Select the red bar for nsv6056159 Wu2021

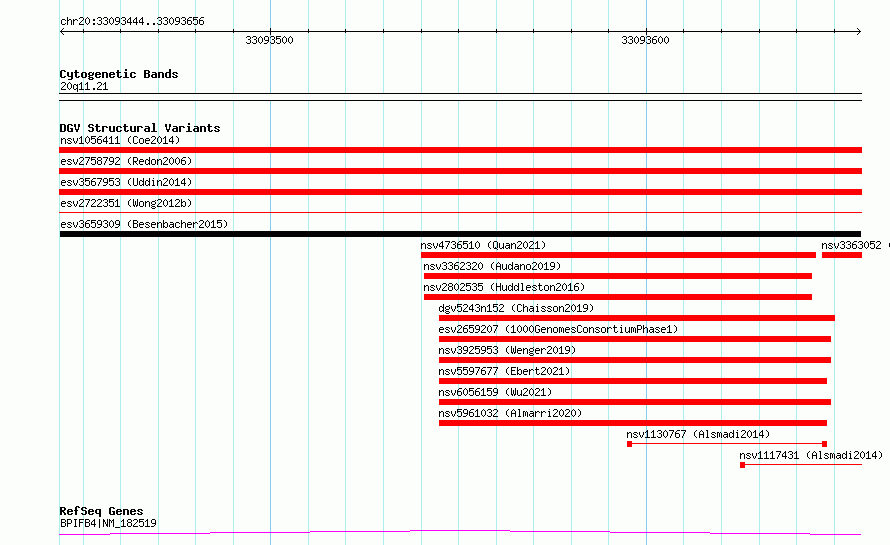coord(635,402)
